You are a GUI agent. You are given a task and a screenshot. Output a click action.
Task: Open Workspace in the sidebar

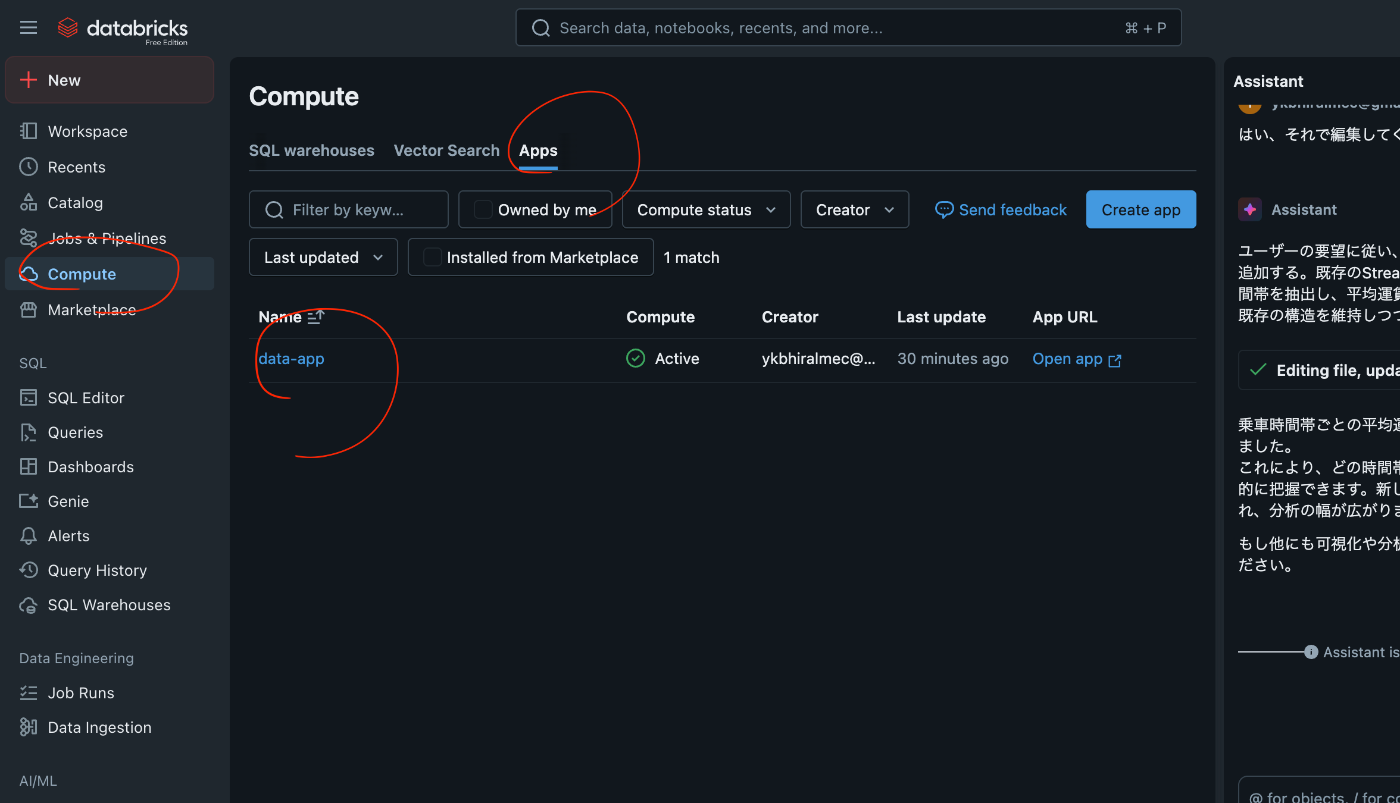tap(109, 131)
